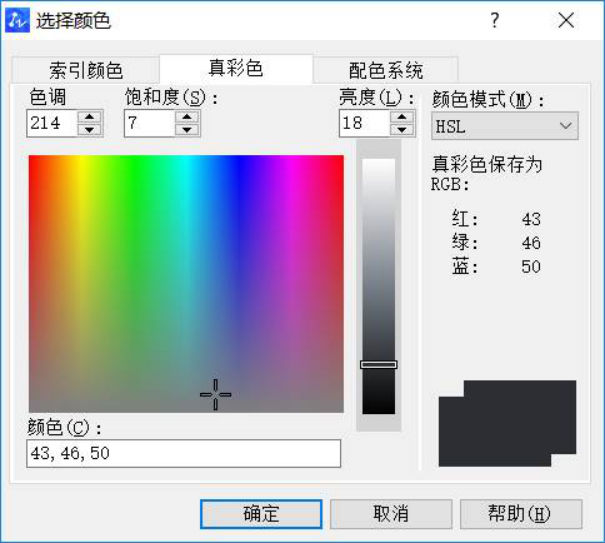Switch to the 索引颜色 tab
The image size is (605, 543).
[86, 71]
